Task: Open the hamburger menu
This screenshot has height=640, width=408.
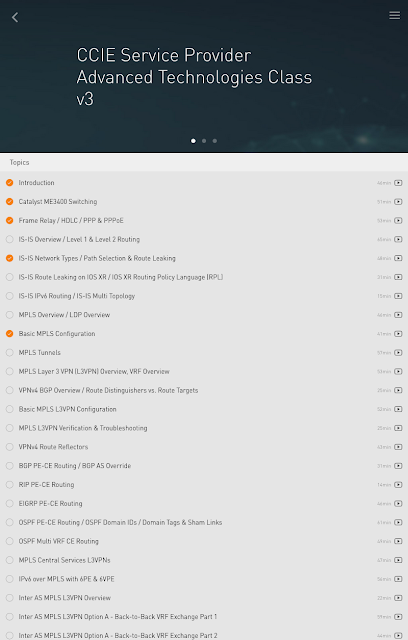Action: (x=394, y=16)
